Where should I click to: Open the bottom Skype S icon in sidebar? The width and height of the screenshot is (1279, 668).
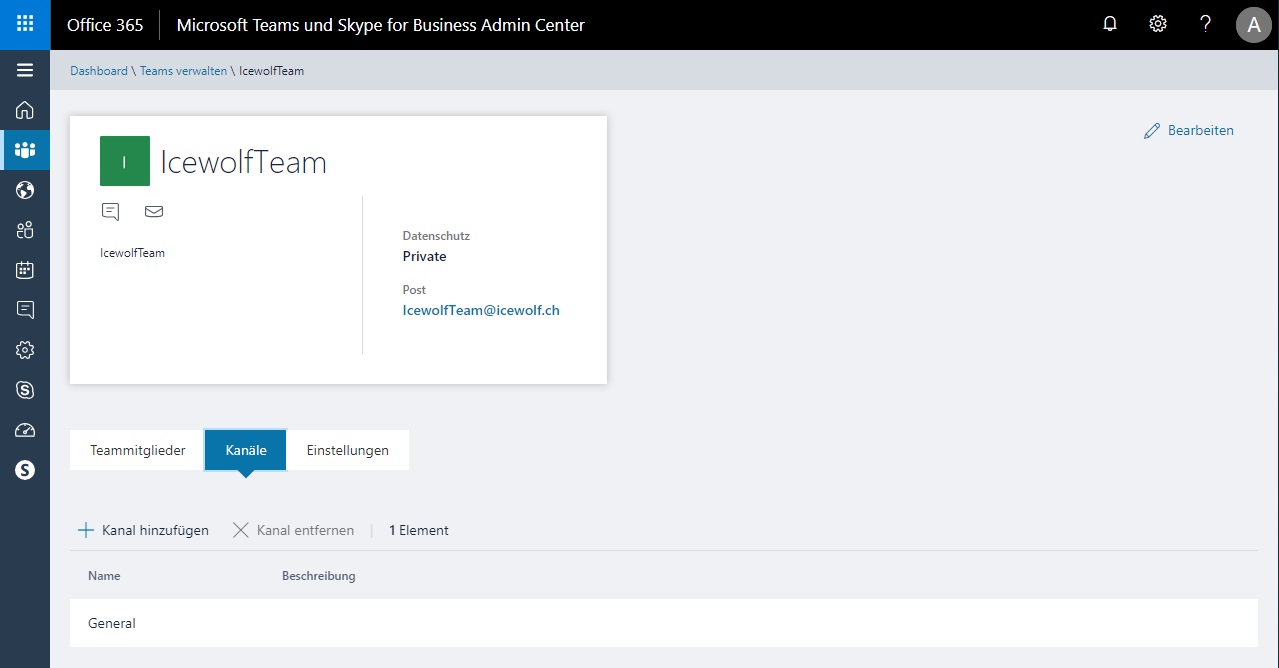pyautogui.click(x=25, y=470)
